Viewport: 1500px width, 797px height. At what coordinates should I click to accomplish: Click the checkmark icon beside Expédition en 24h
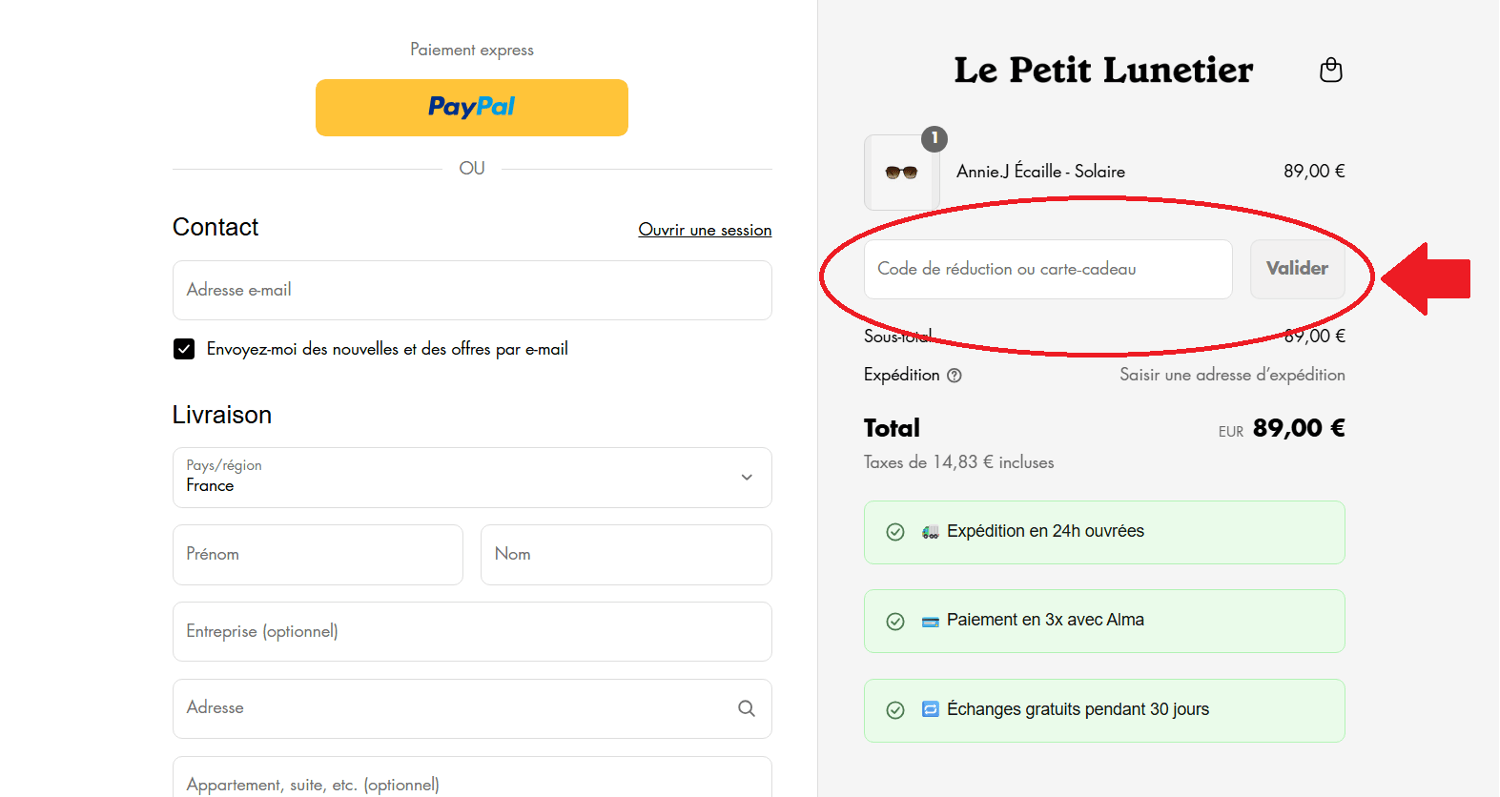895,532
